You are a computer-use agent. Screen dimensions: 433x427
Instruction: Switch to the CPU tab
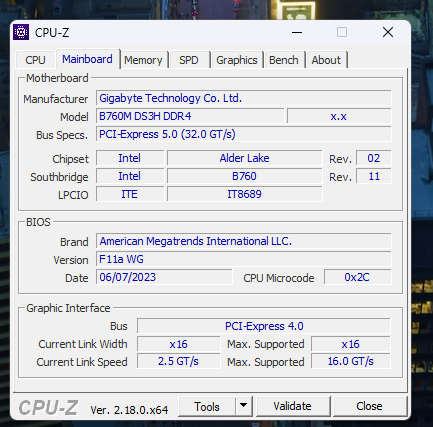click(x=35, y=60)
